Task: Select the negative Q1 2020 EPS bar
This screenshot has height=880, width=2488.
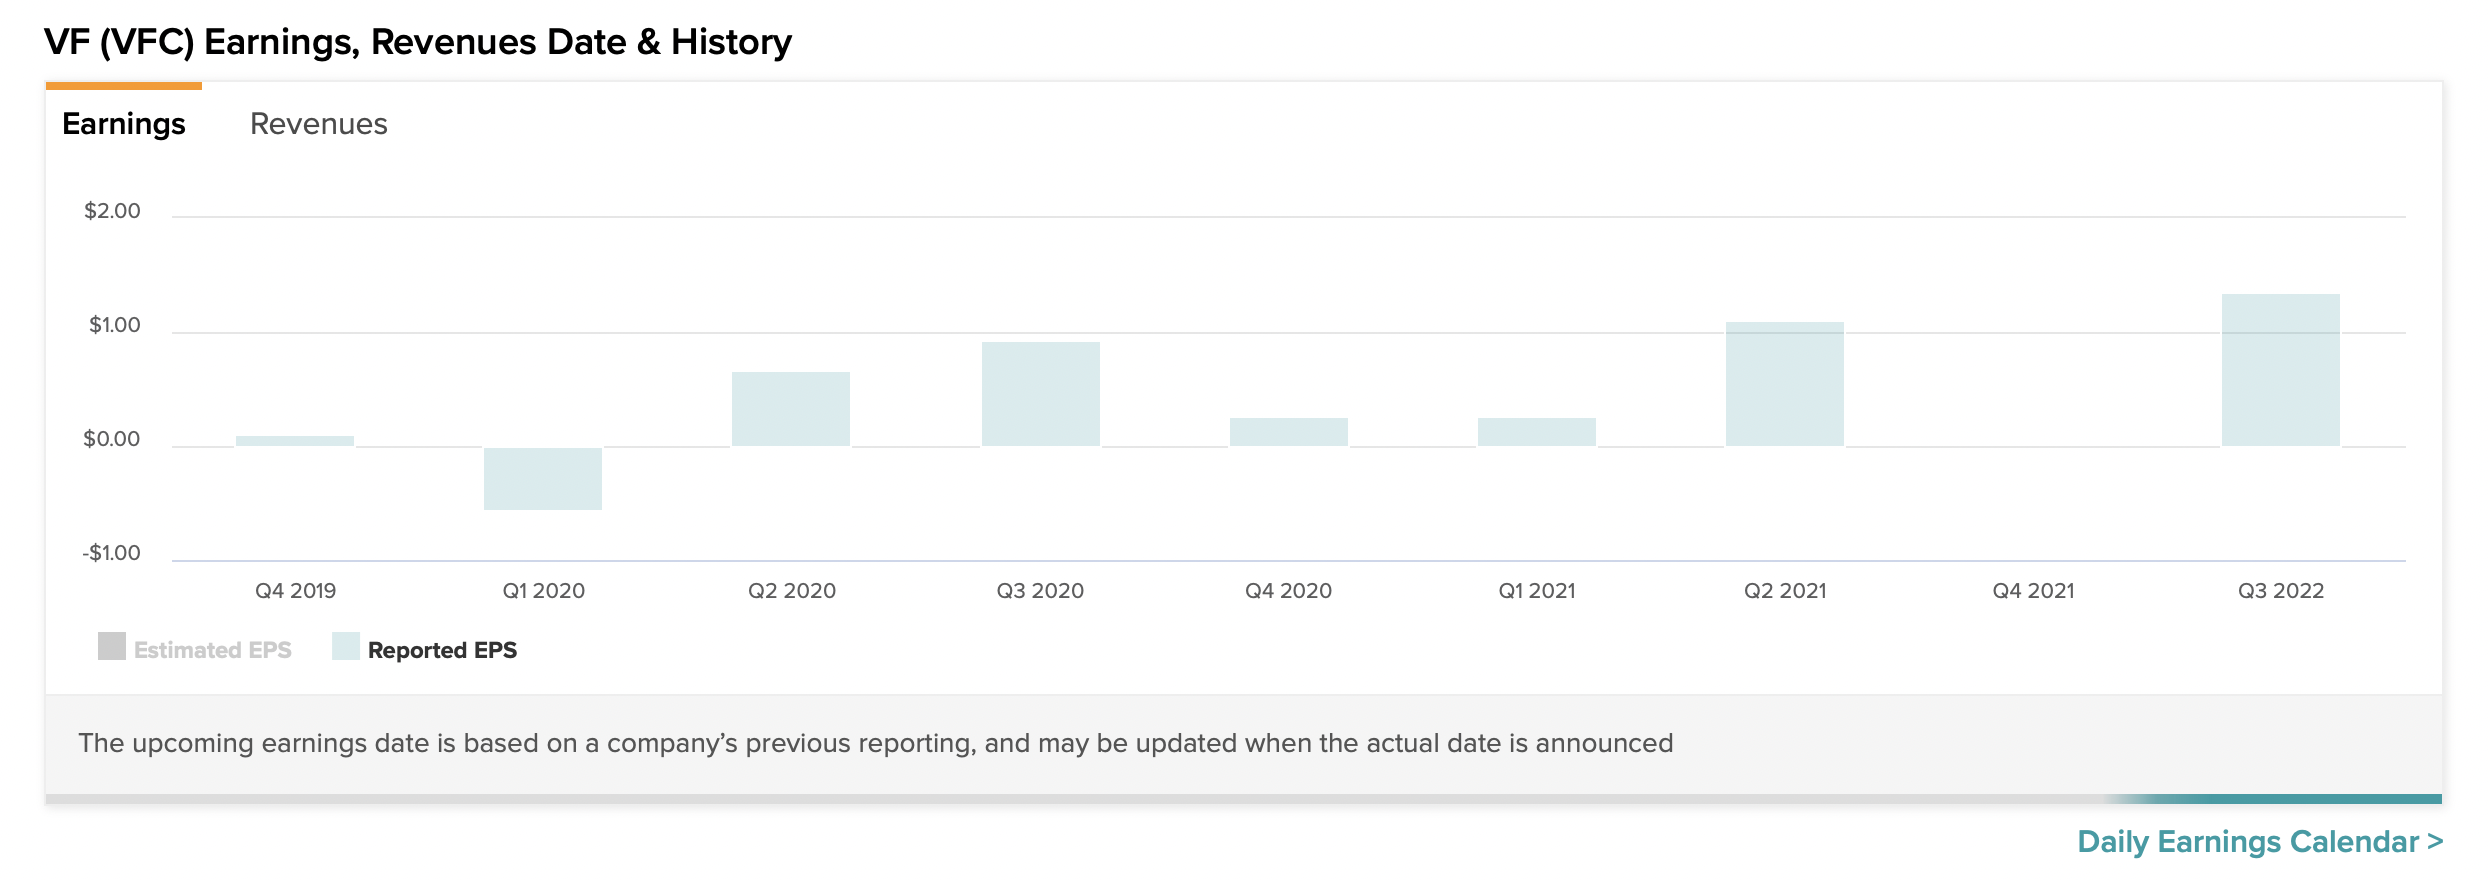Action: (x=543, y=479)
